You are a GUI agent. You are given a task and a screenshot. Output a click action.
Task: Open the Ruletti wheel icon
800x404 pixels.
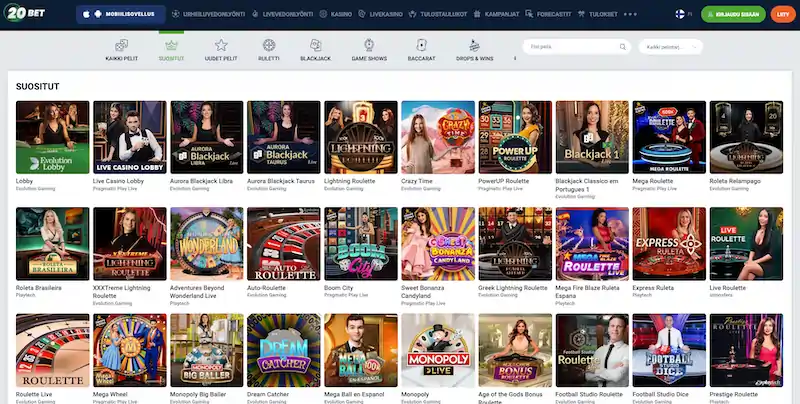(269, 45)
